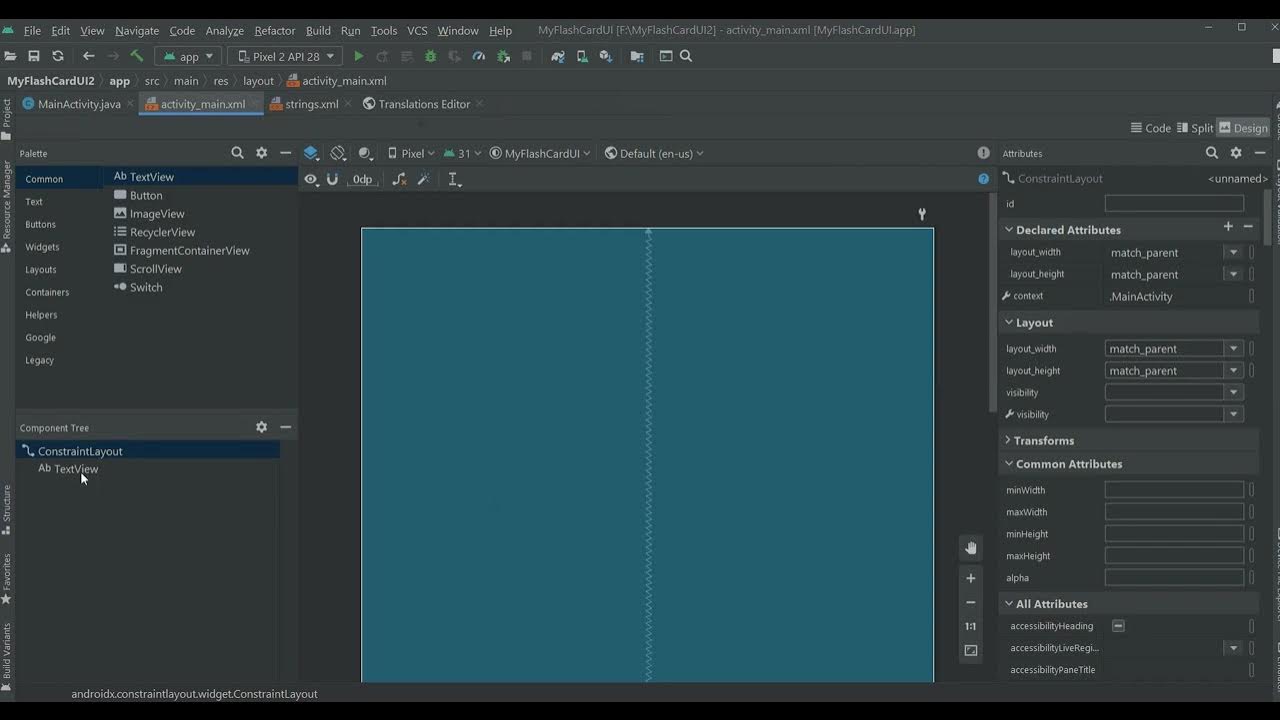1280x720 pixels.
Task: Open the Profiler gauge icon
Action: (479, 56)
